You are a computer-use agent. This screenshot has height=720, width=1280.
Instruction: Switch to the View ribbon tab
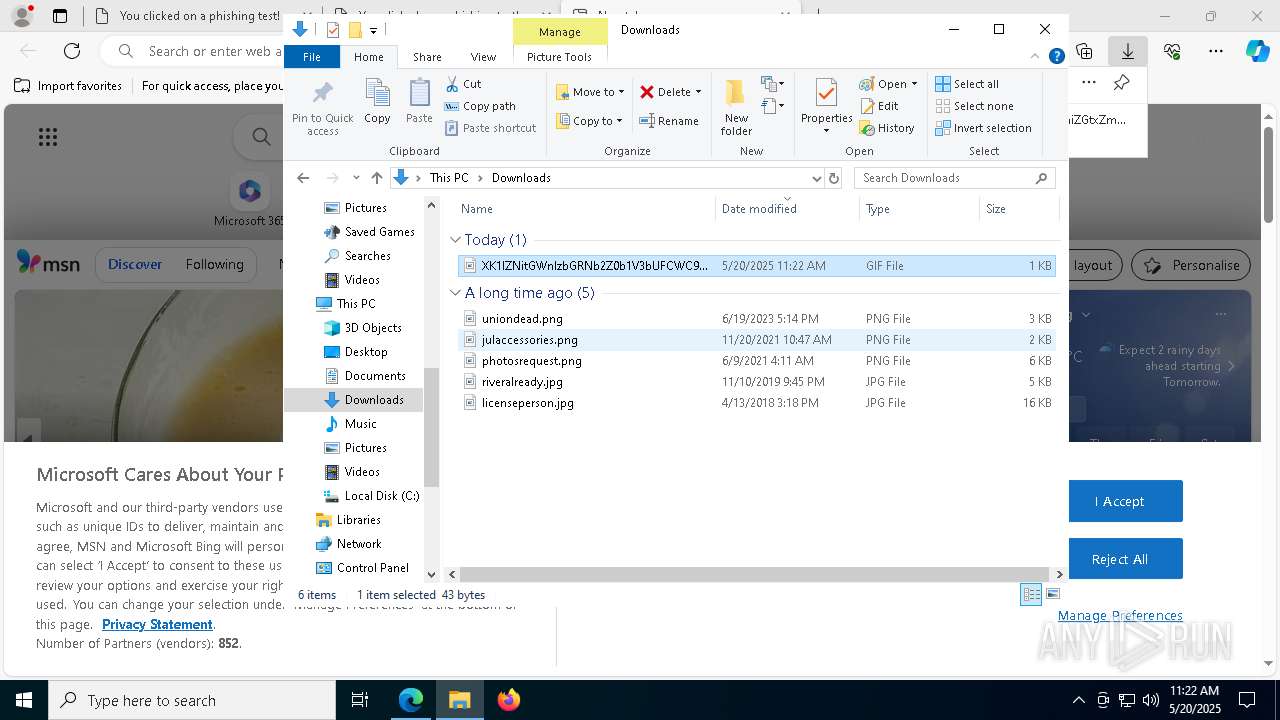point(483,57)
